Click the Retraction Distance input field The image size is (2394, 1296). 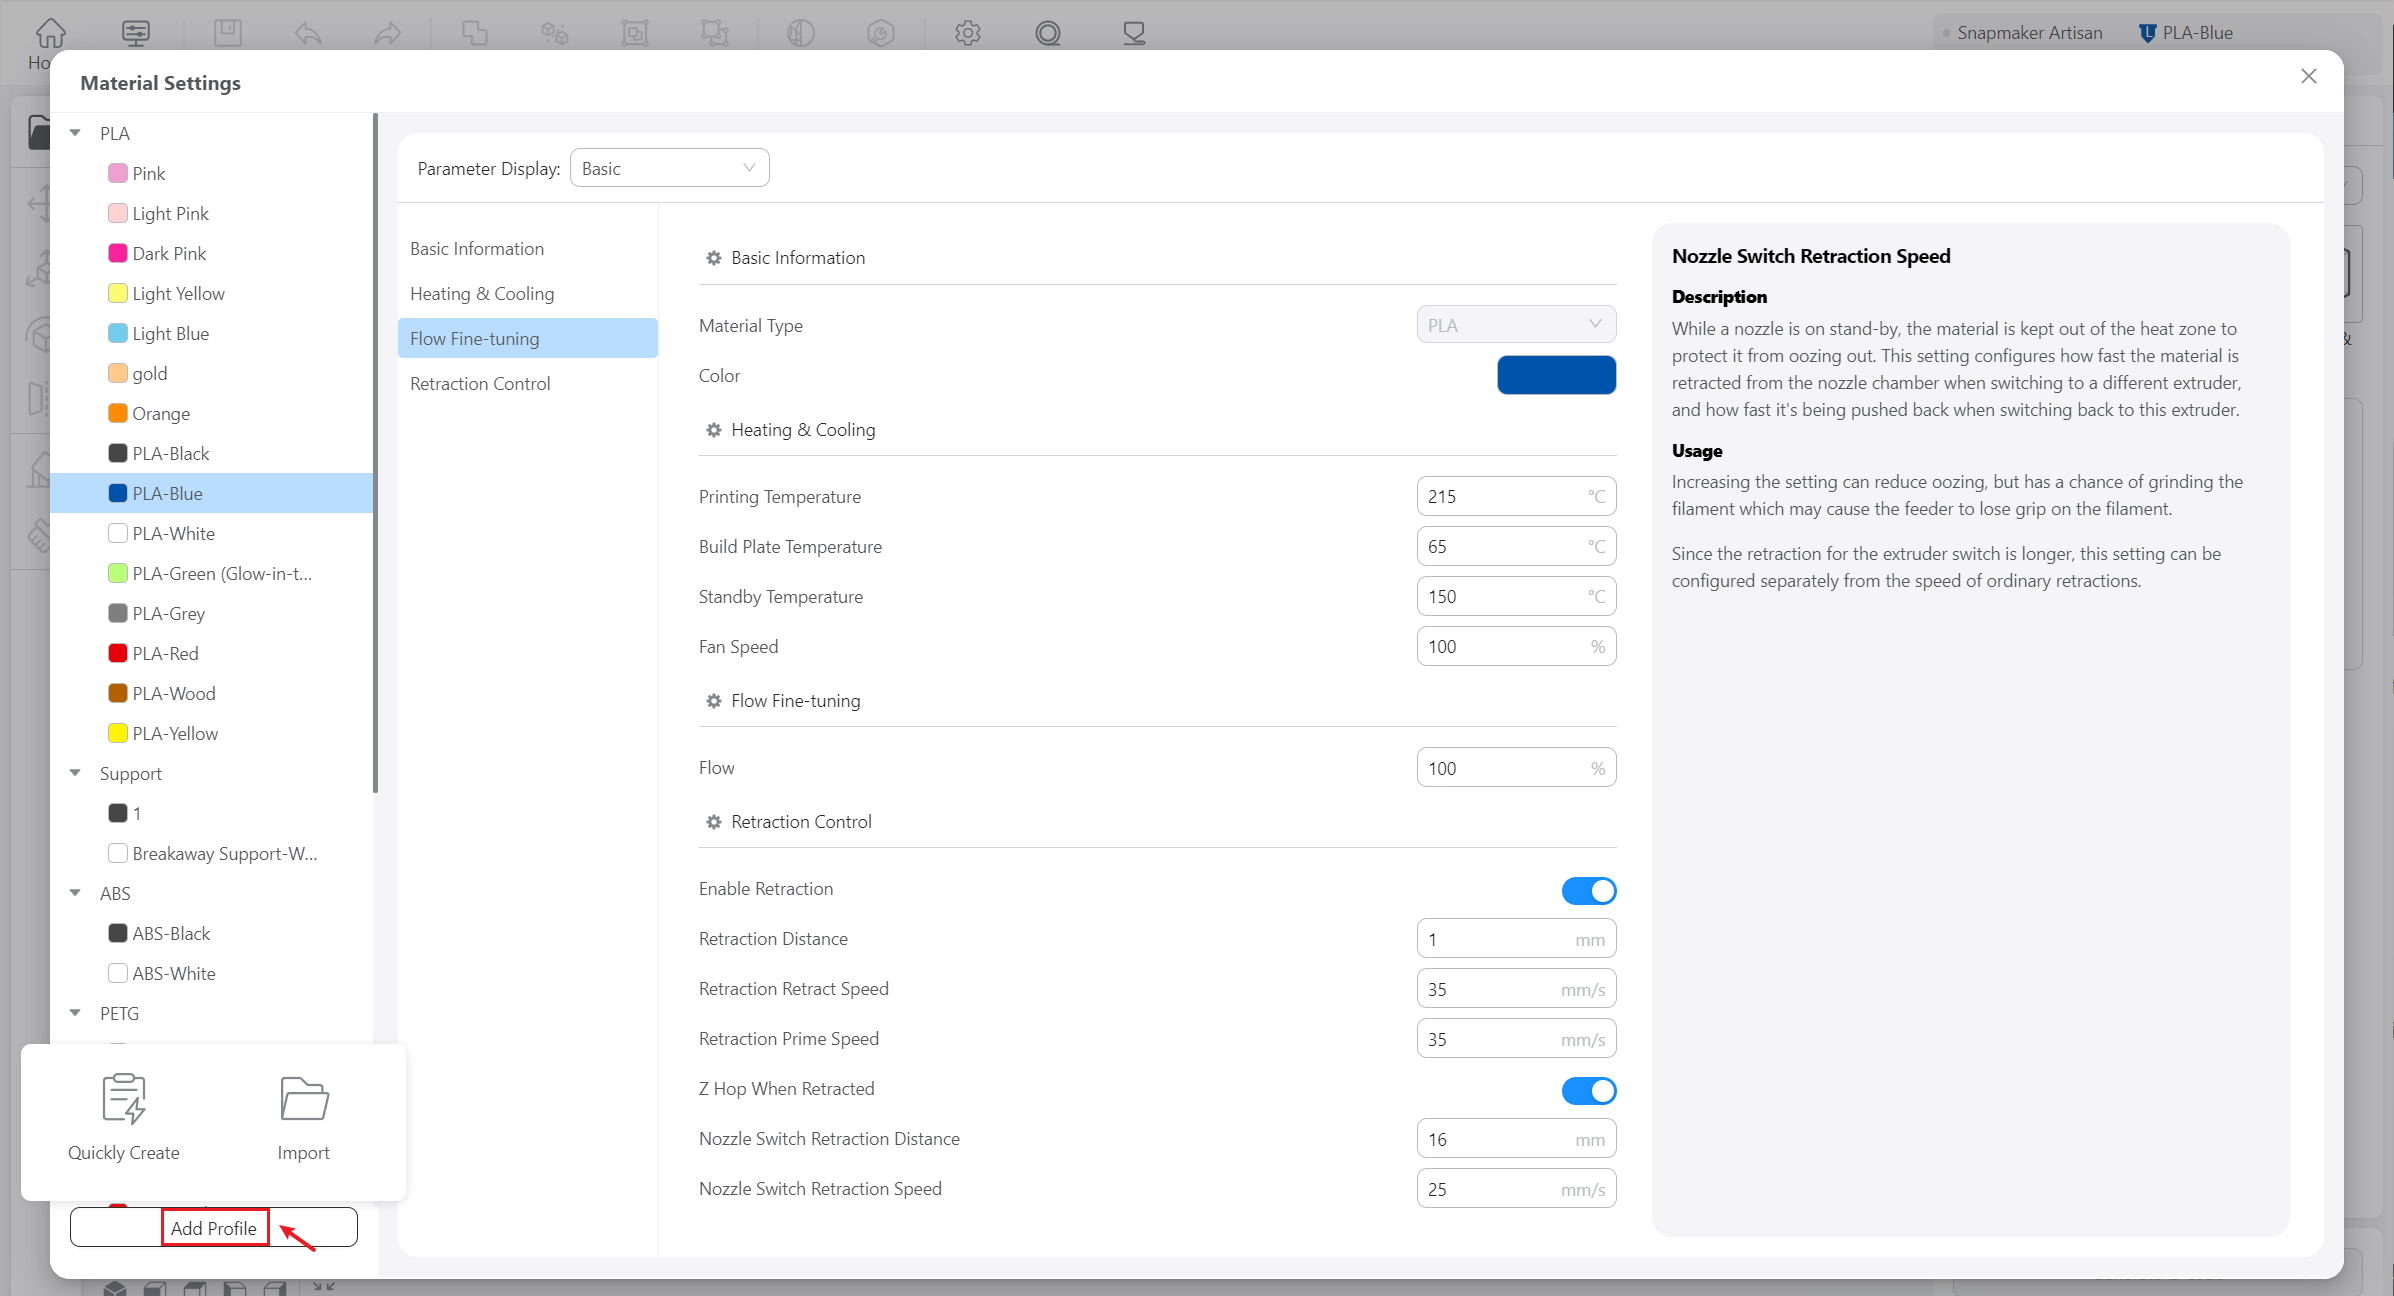click(x=1516, y=939)
